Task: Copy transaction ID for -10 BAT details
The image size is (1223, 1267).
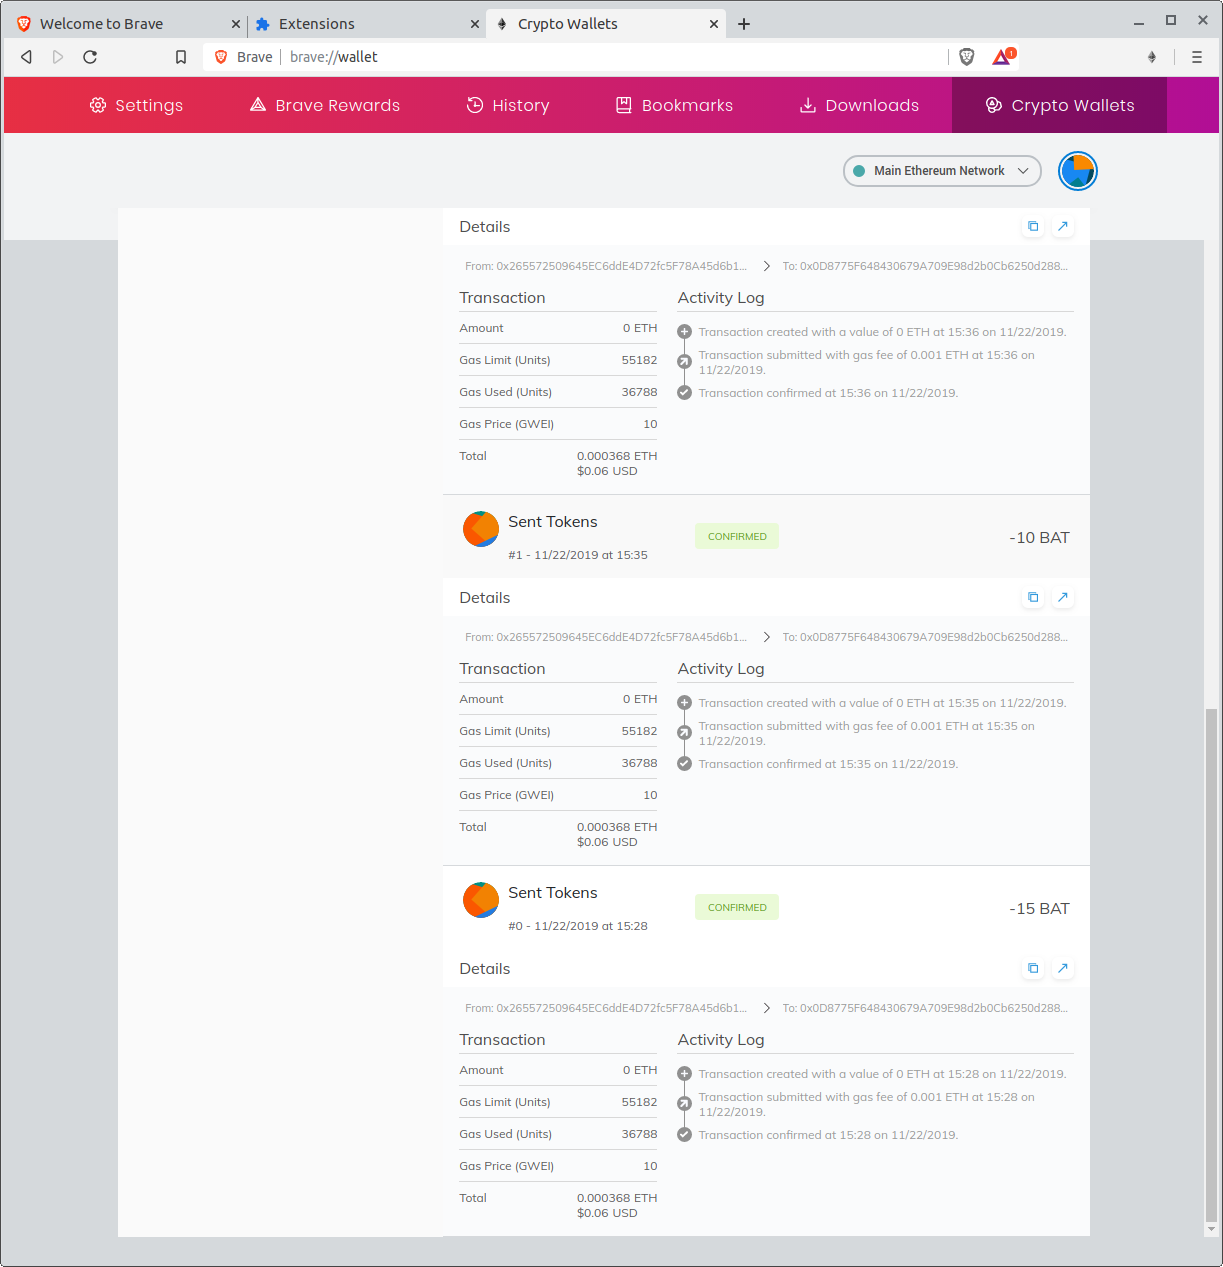Action: (1033, 598)
